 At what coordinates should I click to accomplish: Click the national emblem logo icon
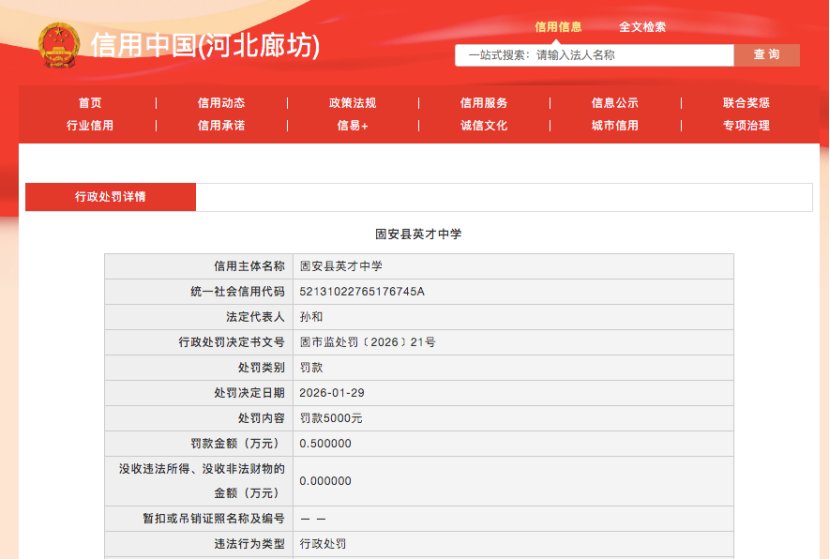[x=58, y=45]
